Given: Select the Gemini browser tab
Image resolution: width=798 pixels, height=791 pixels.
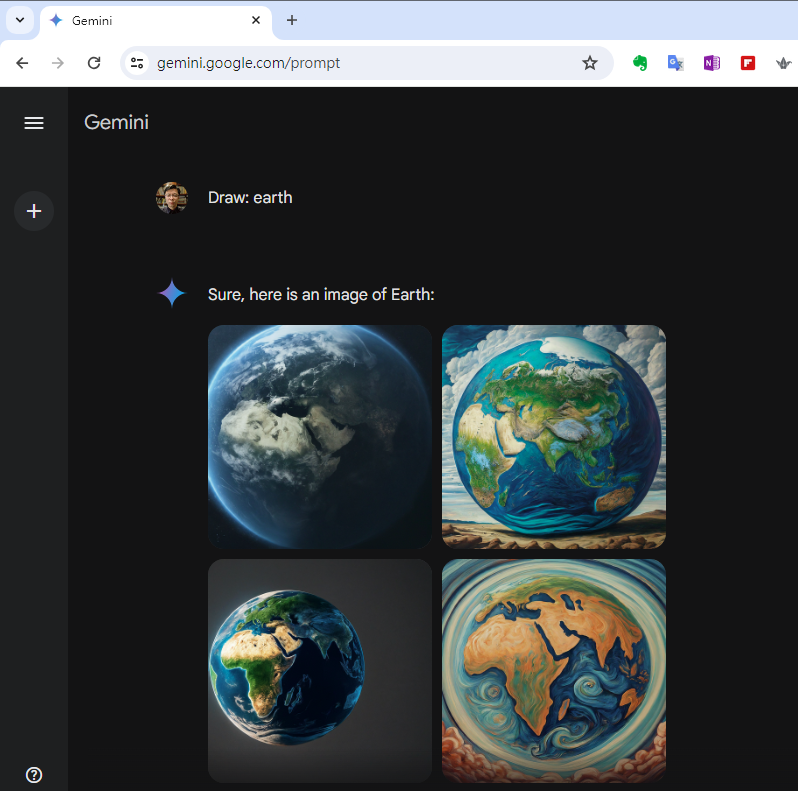Looking at the screenshot, I should click(x=155, y=21).
